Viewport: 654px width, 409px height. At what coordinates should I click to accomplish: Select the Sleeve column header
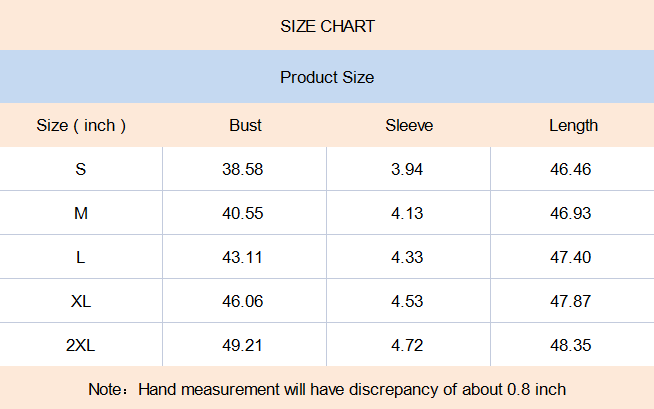pos(409,125)
